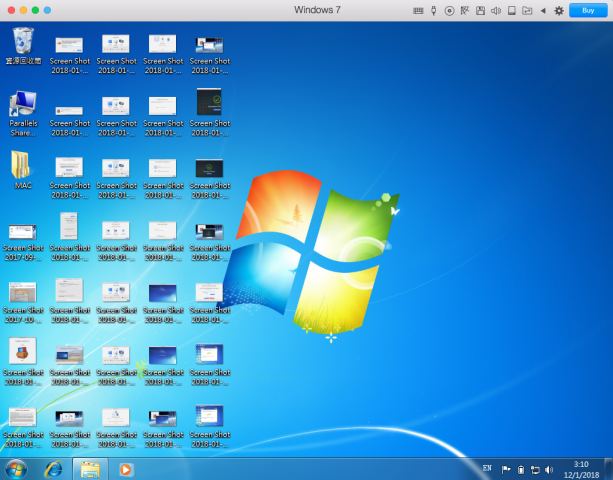Image resolution: width=613 pixels, height=480 pixels.
Task: Select the Screen Shot 2017-09 file icon
Action: coord(23,242)
